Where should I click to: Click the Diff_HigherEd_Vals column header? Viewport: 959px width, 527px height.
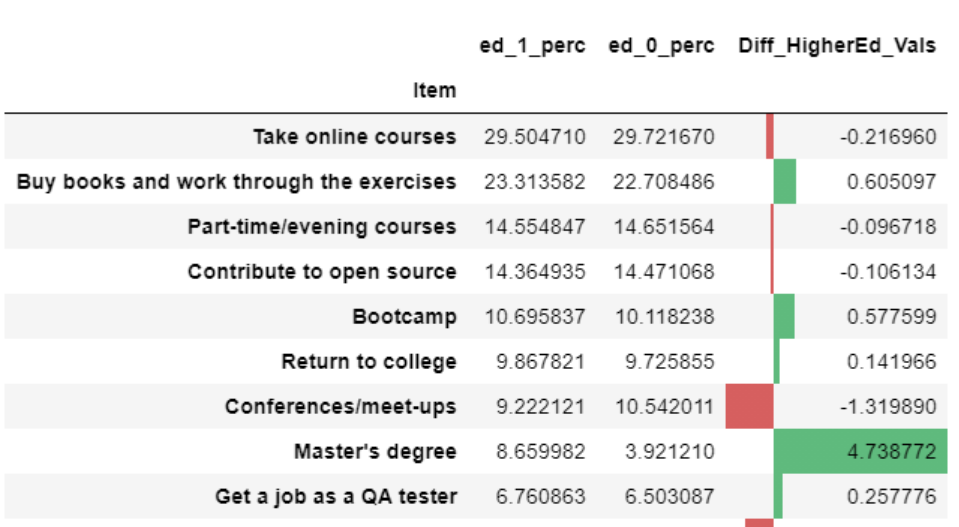[x=836, y=46]
